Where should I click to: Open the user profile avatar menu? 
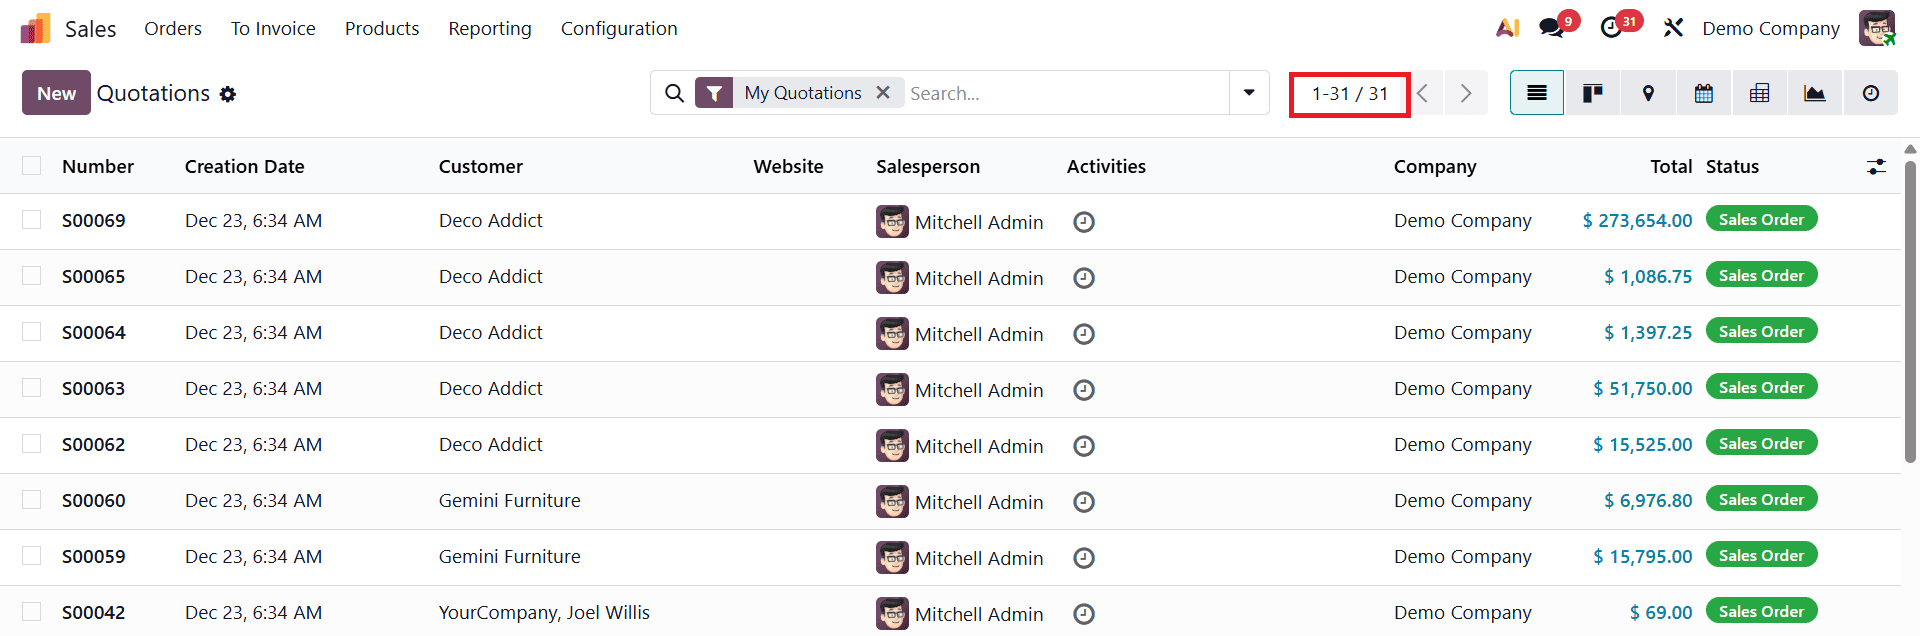(1877, 28)
